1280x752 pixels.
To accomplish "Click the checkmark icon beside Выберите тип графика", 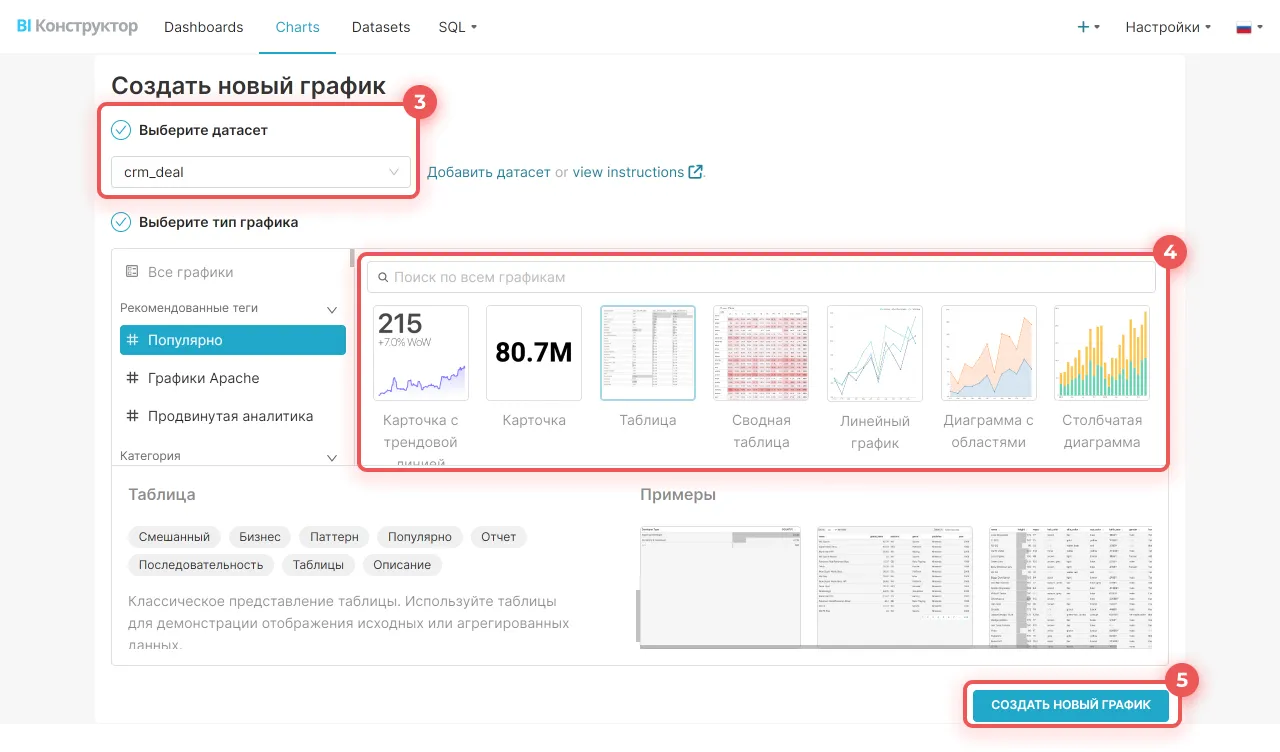I will coord(121,222).
